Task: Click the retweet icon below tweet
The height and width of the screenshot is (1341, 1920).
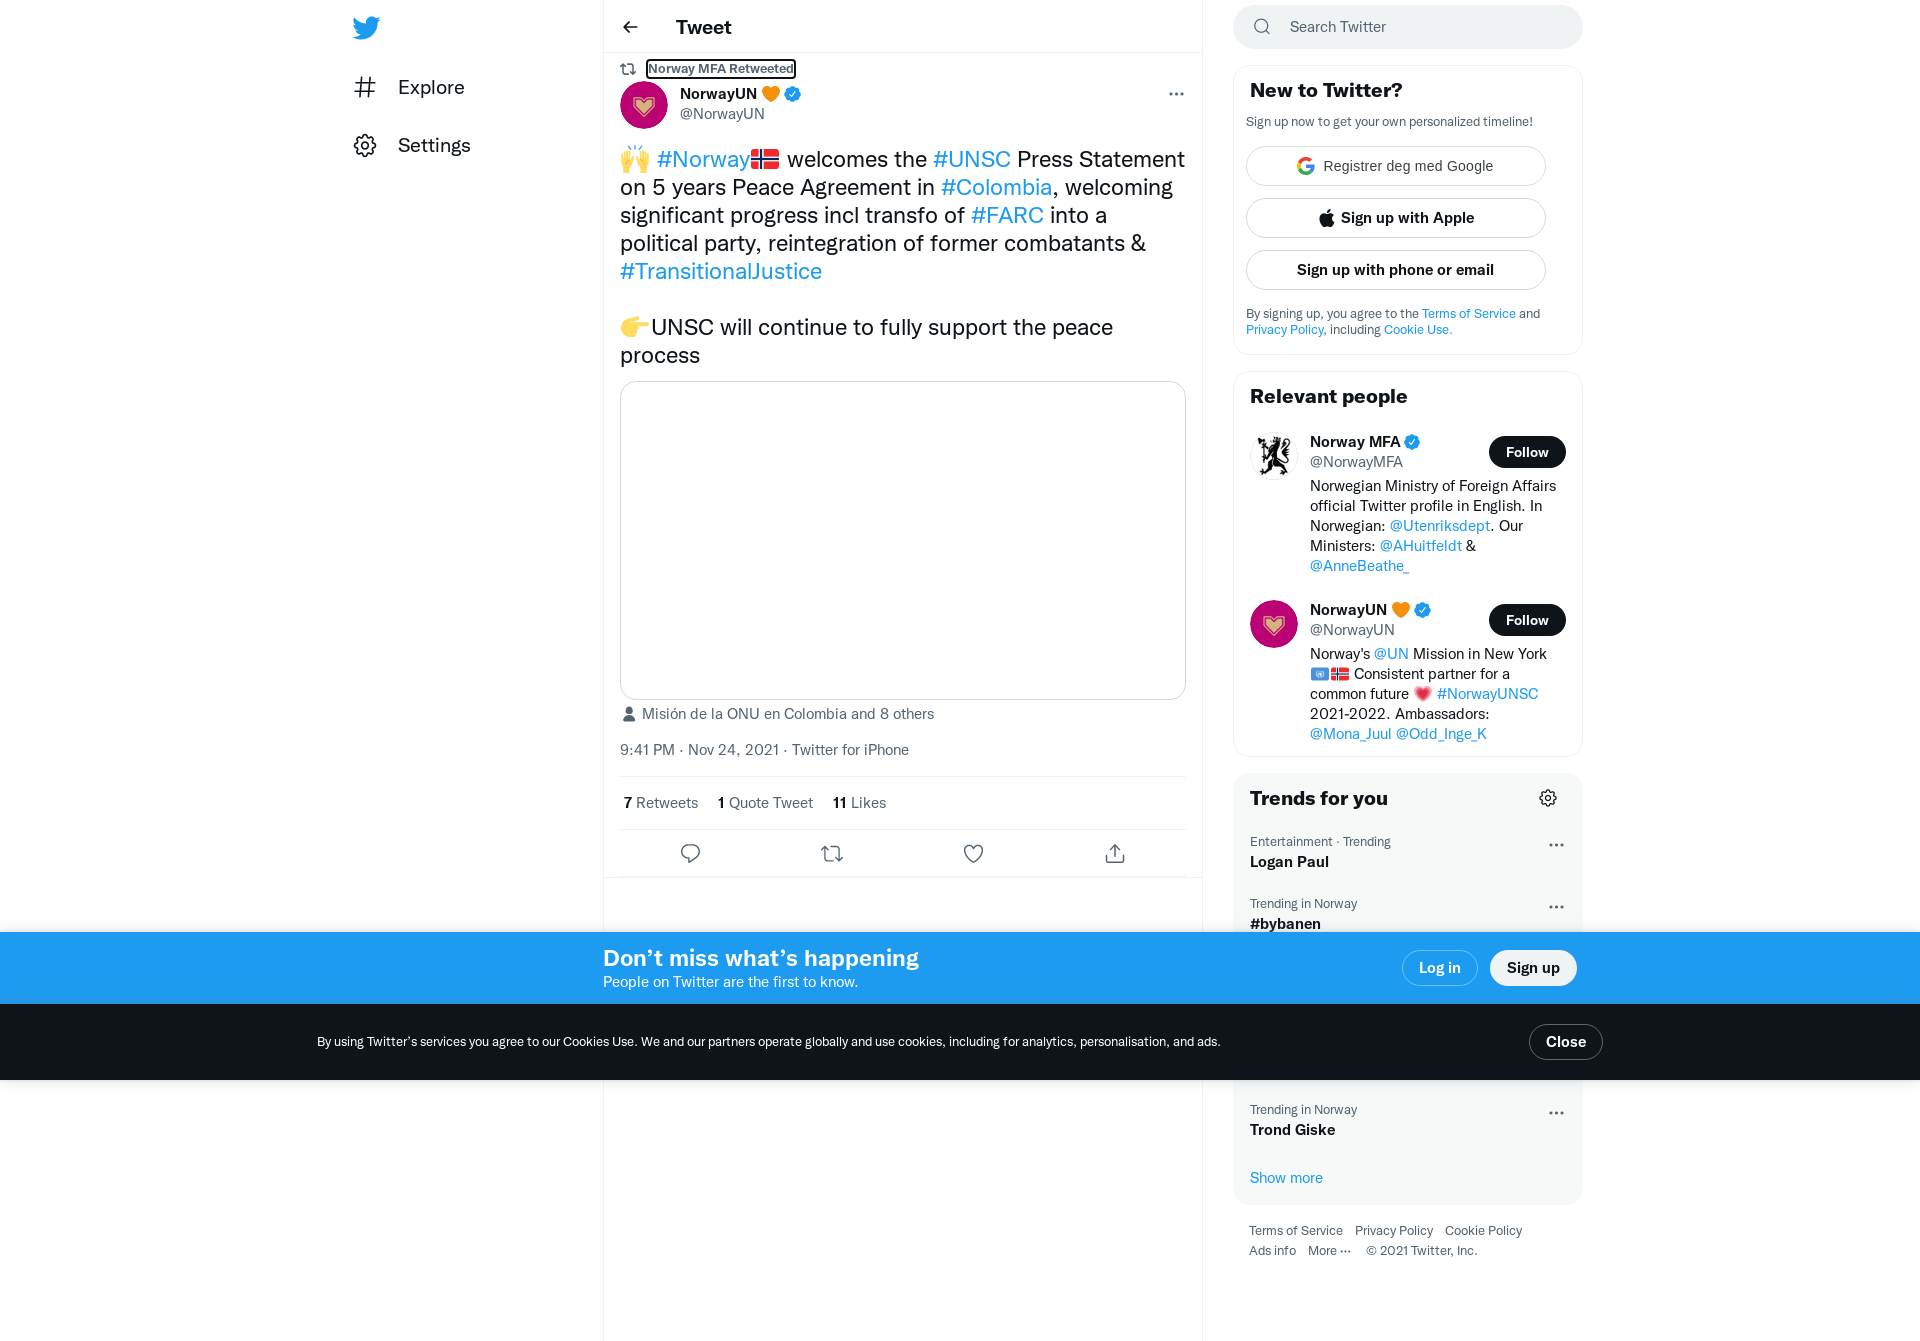Action: pyautogui.click(x=832, y=853)
